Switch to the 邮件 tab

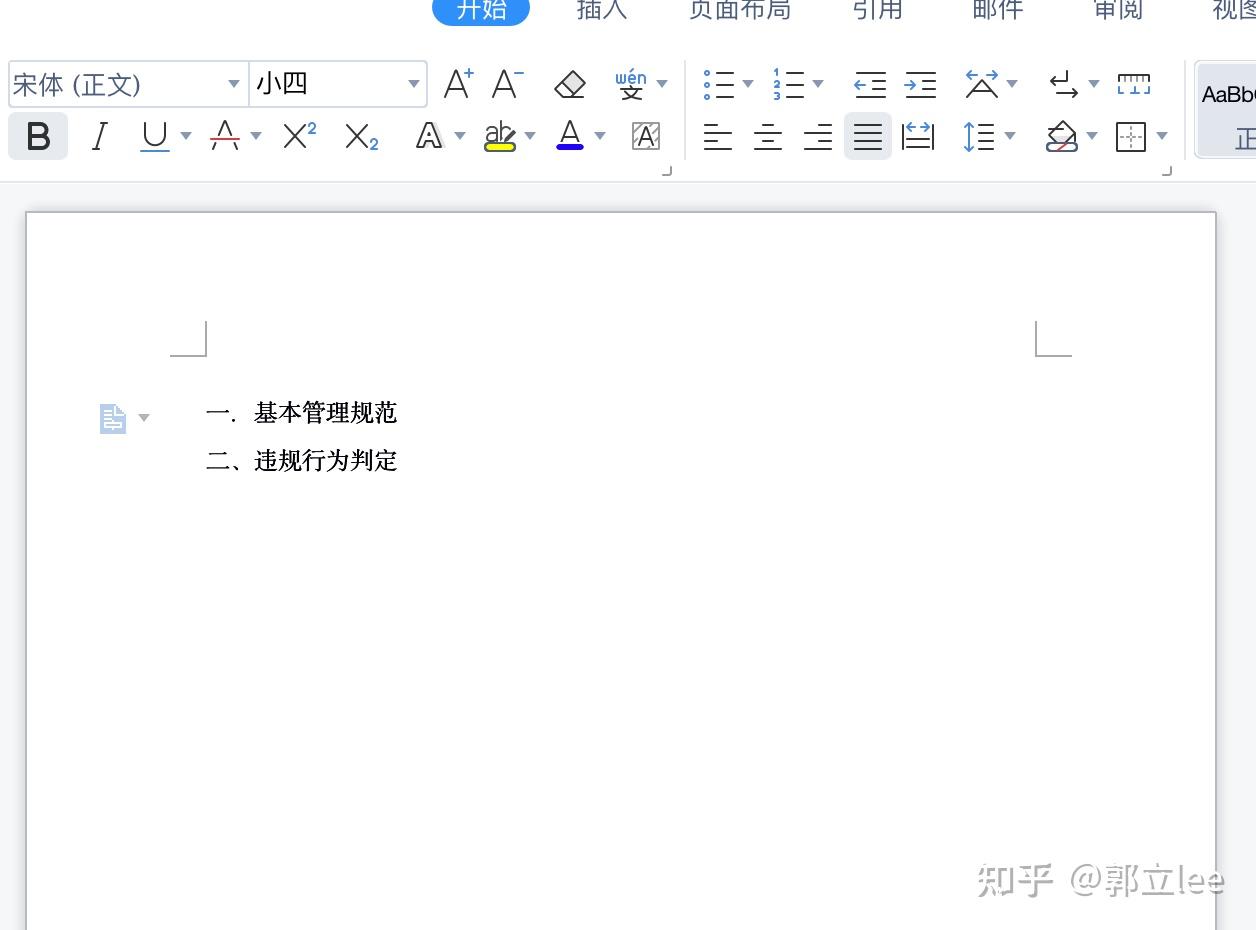tap(998, 10)
